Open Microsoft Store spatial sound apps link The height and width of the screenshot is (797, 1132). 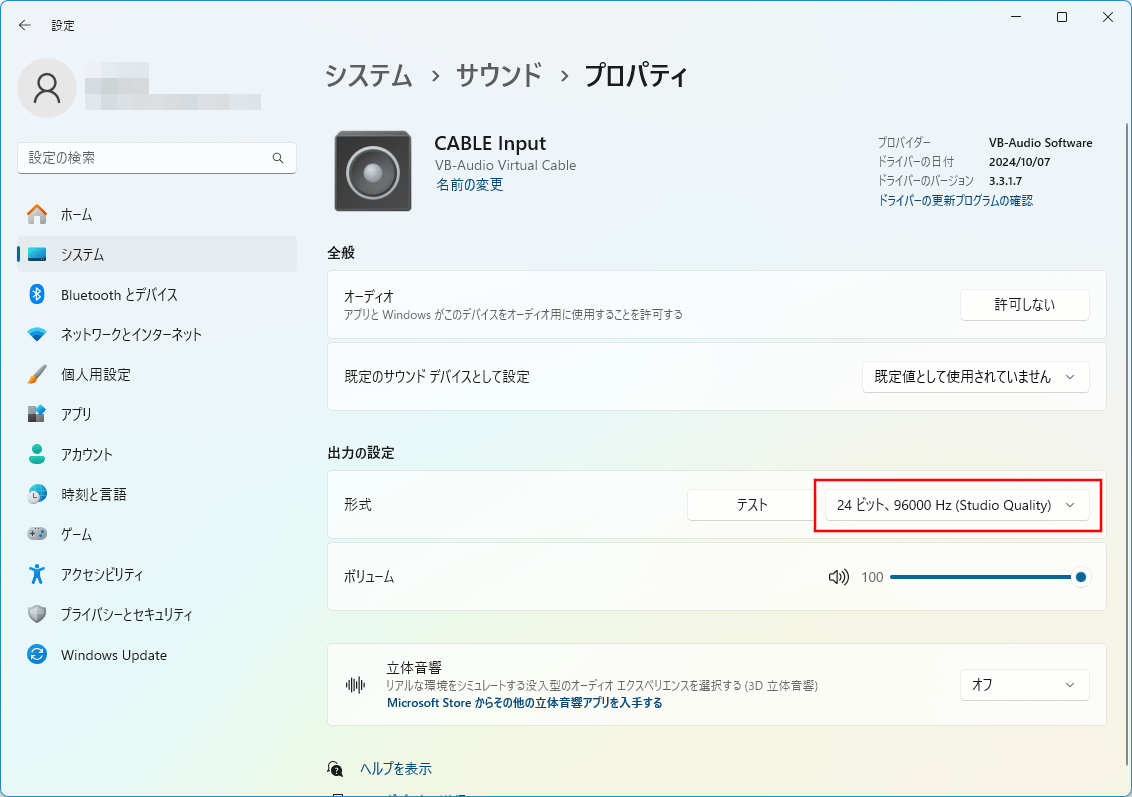point(524,702)
